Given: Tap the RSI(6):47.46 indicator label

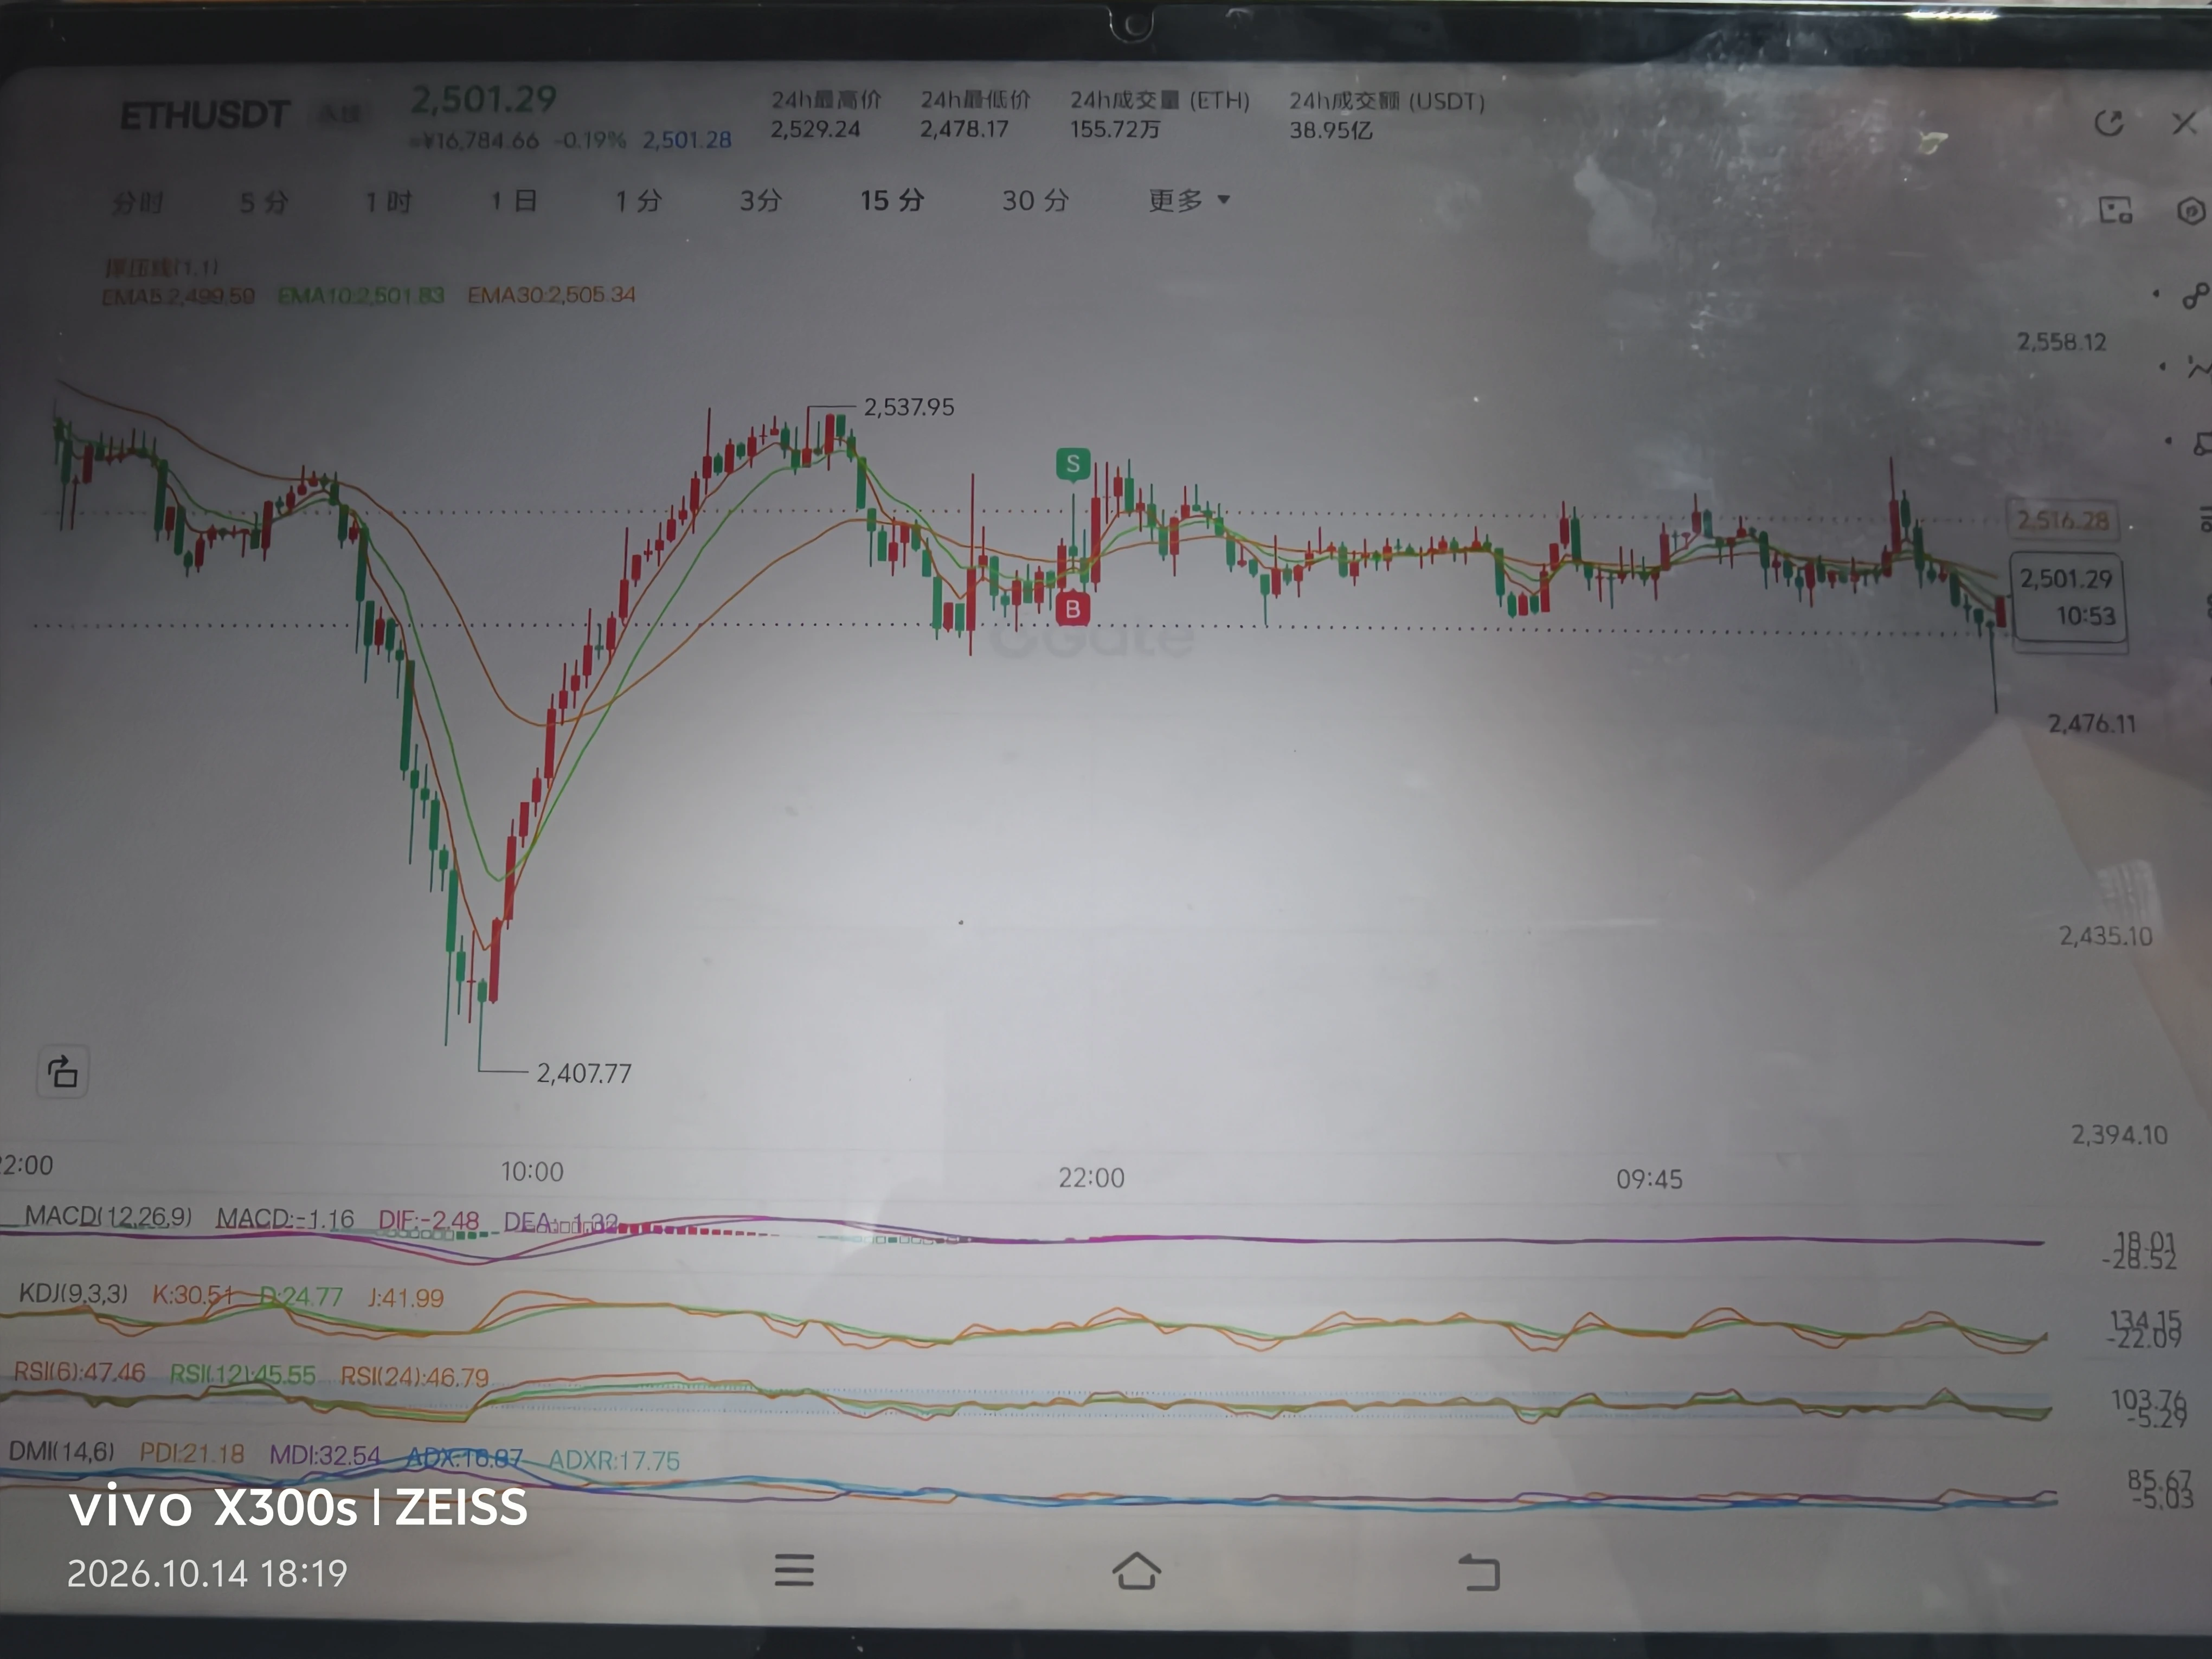Looking at the screenshot, I should coord(79,1372).
